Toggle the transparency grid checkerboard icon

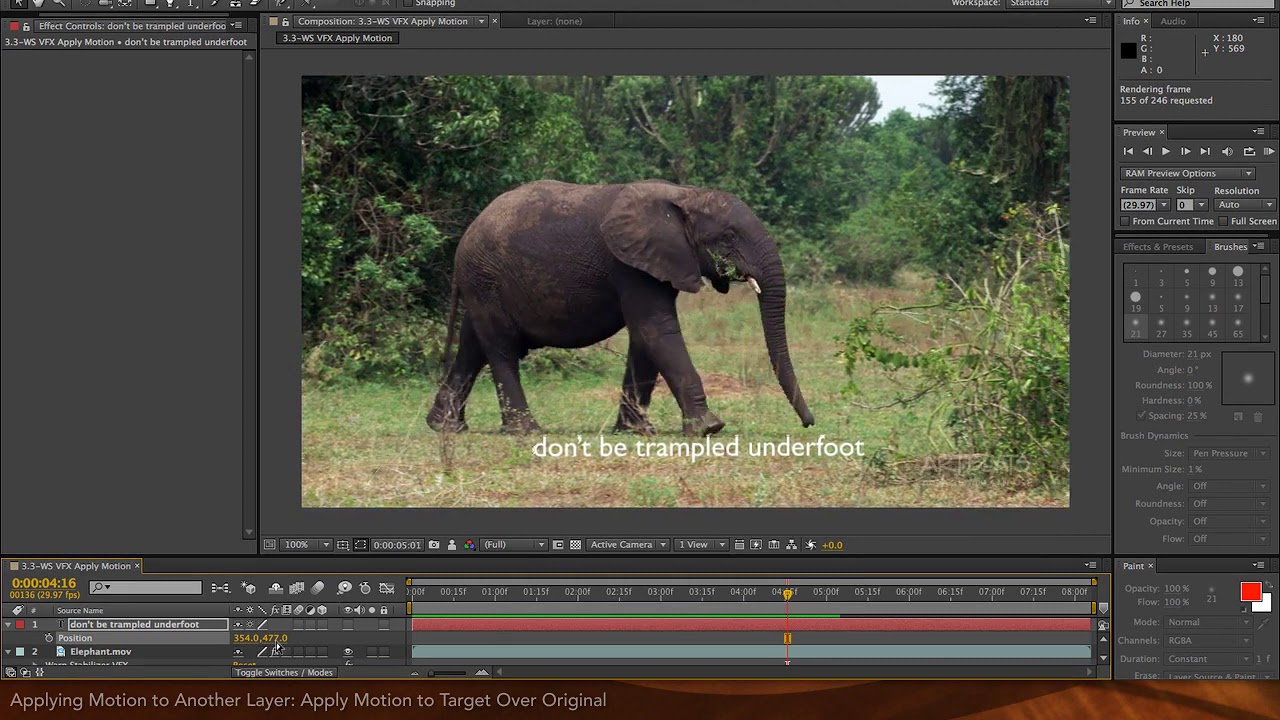[x=575, y=545]
